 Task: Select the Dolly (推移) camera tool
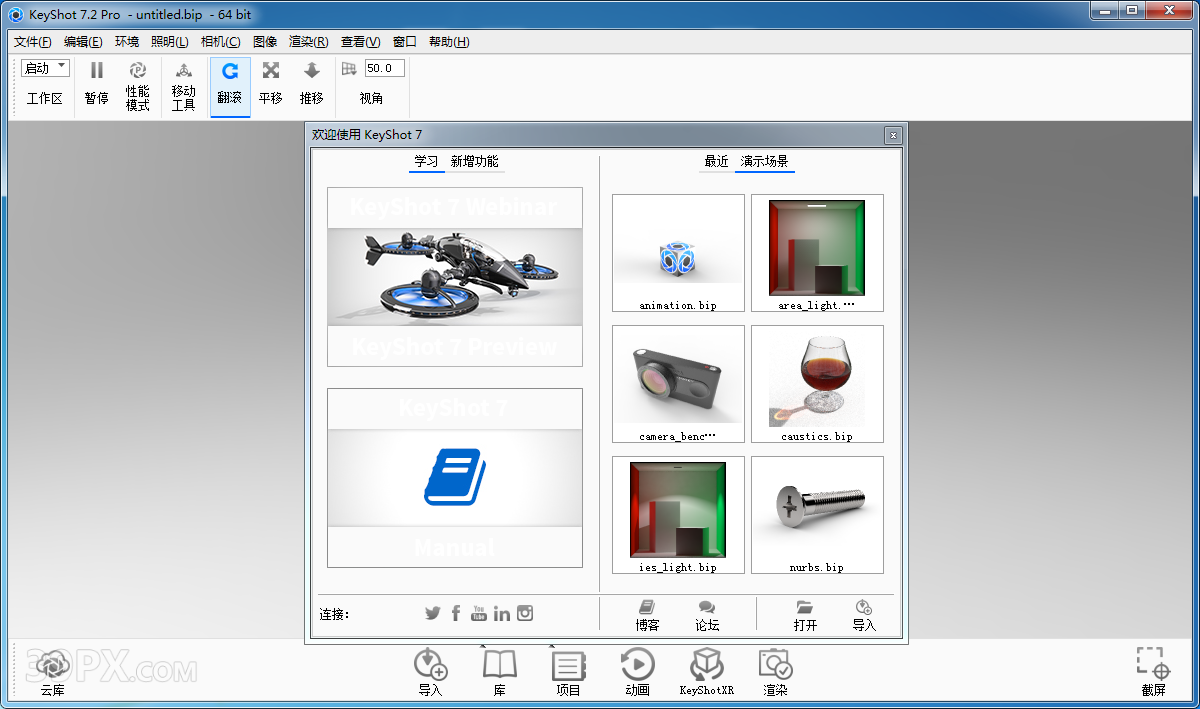click(312, 72)
